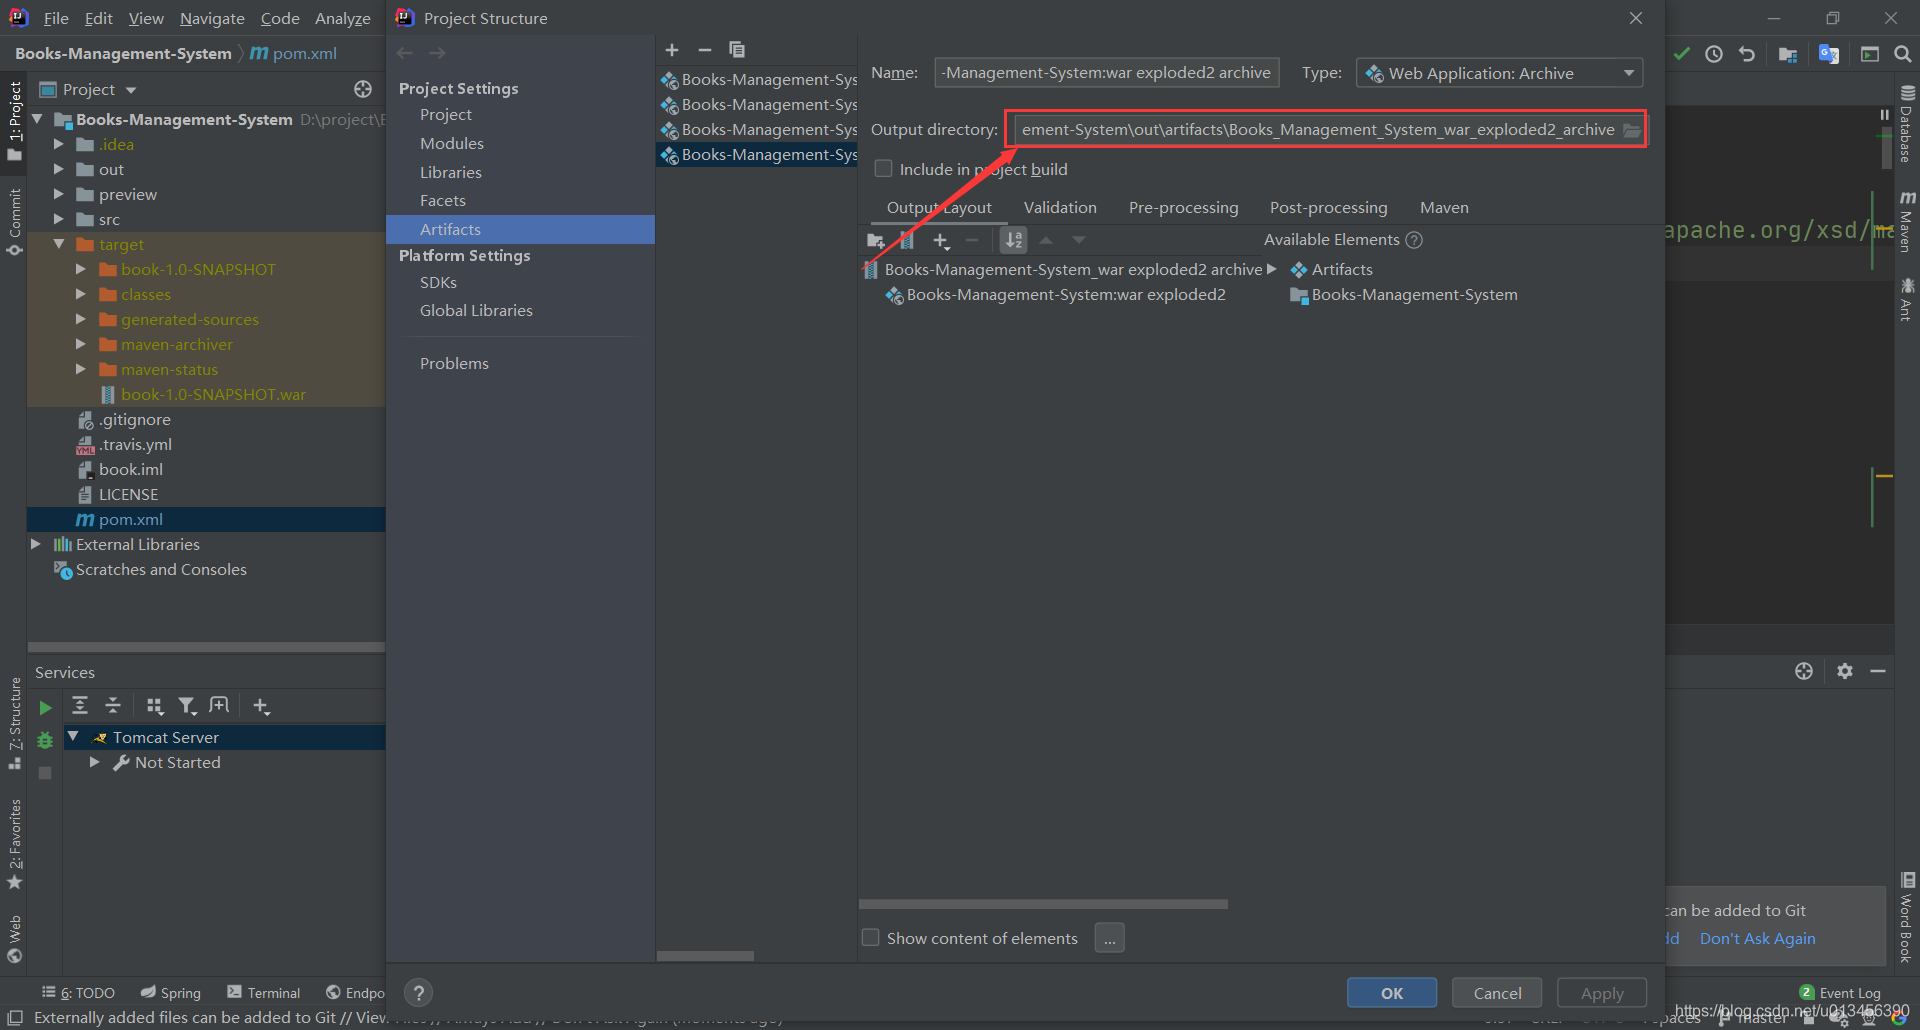
Task: Click locate file target icon in Project panel
Action: 363,89
